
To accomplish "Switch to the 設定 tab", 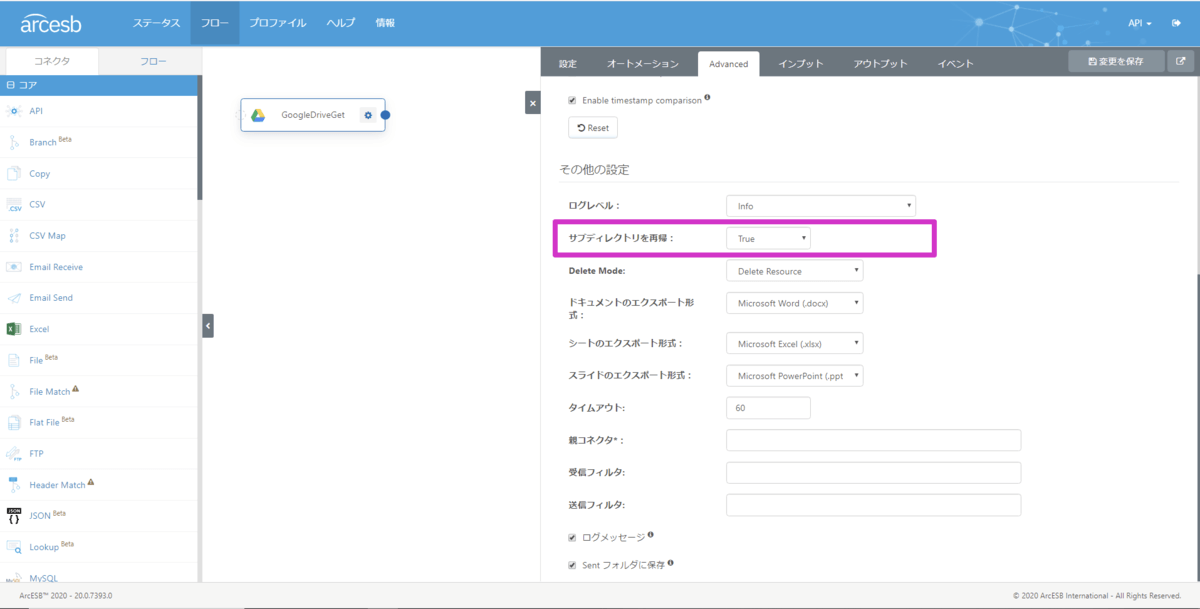I will 568,64.
